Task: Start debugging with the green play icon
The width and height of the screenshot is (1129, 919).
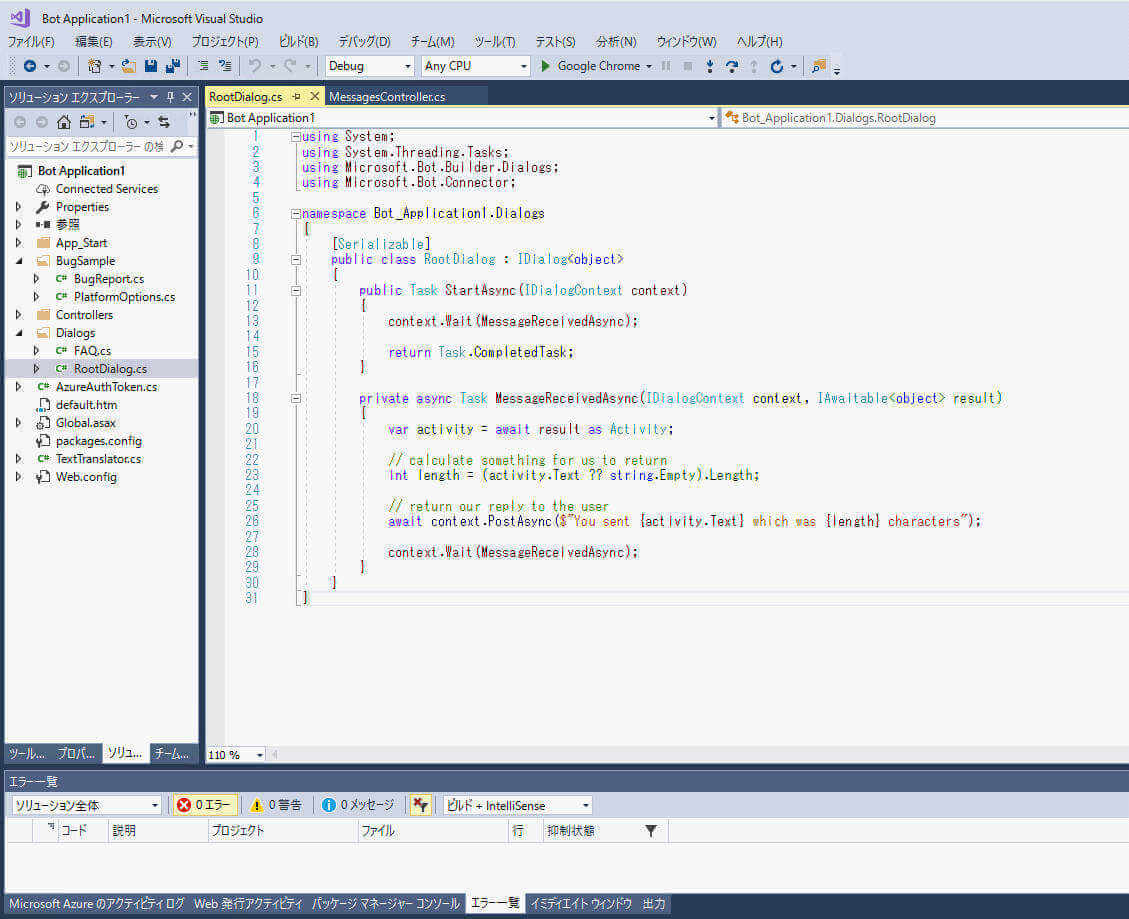Action: point(545,66)
